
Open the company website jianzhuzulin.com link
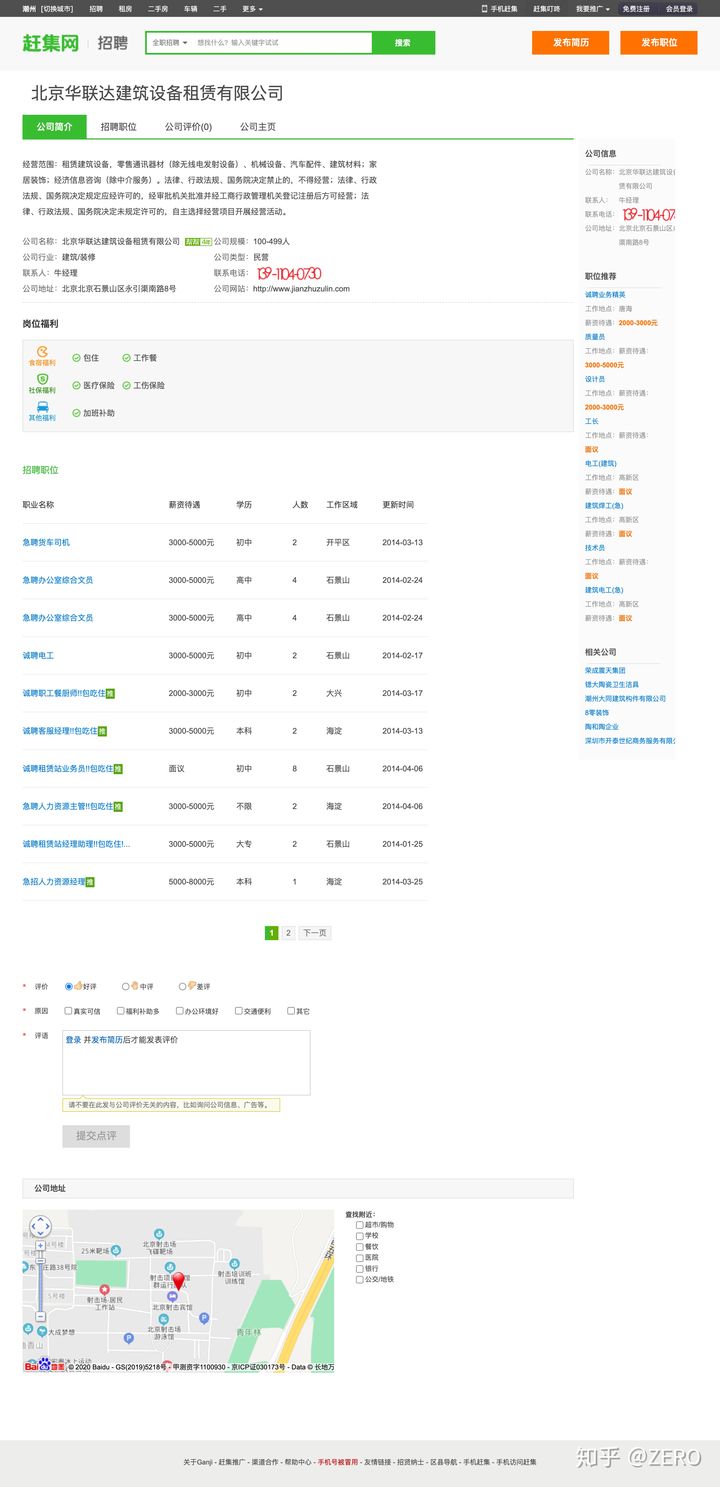301,289
